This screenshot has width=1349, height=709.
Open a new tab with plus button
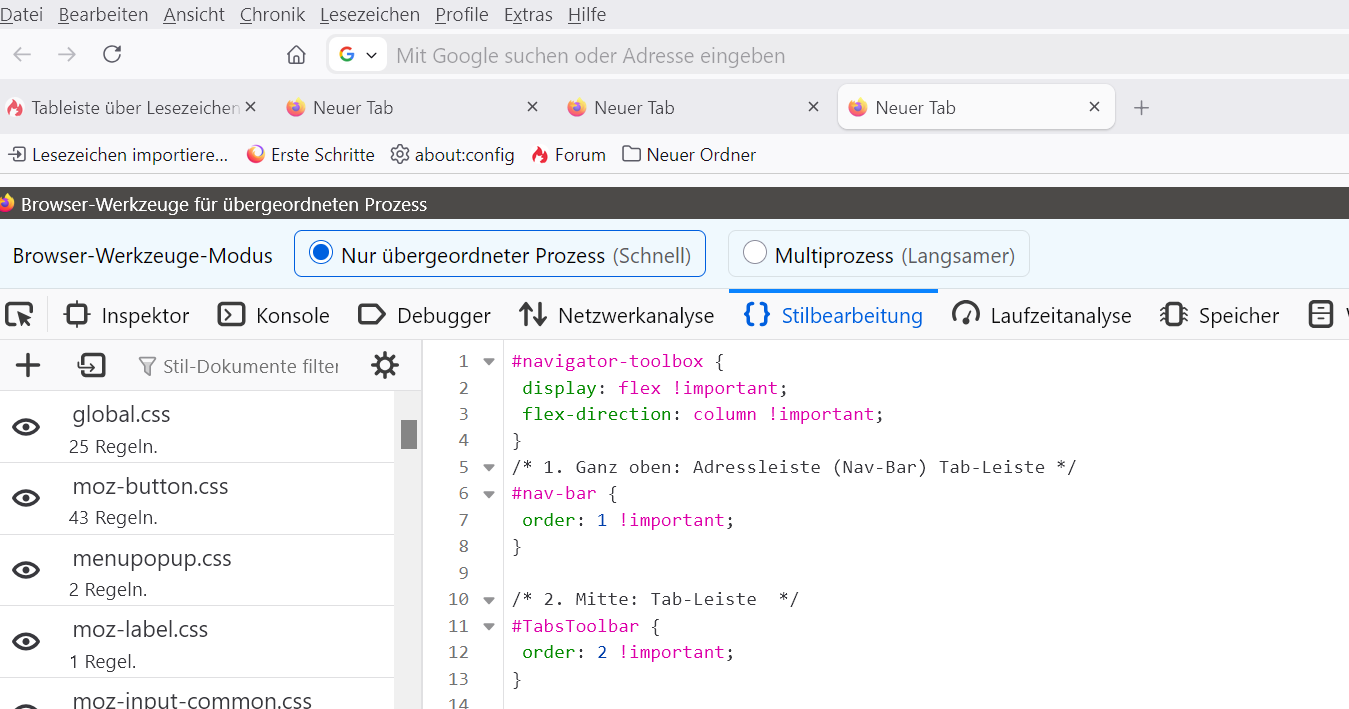point(1141,108)
